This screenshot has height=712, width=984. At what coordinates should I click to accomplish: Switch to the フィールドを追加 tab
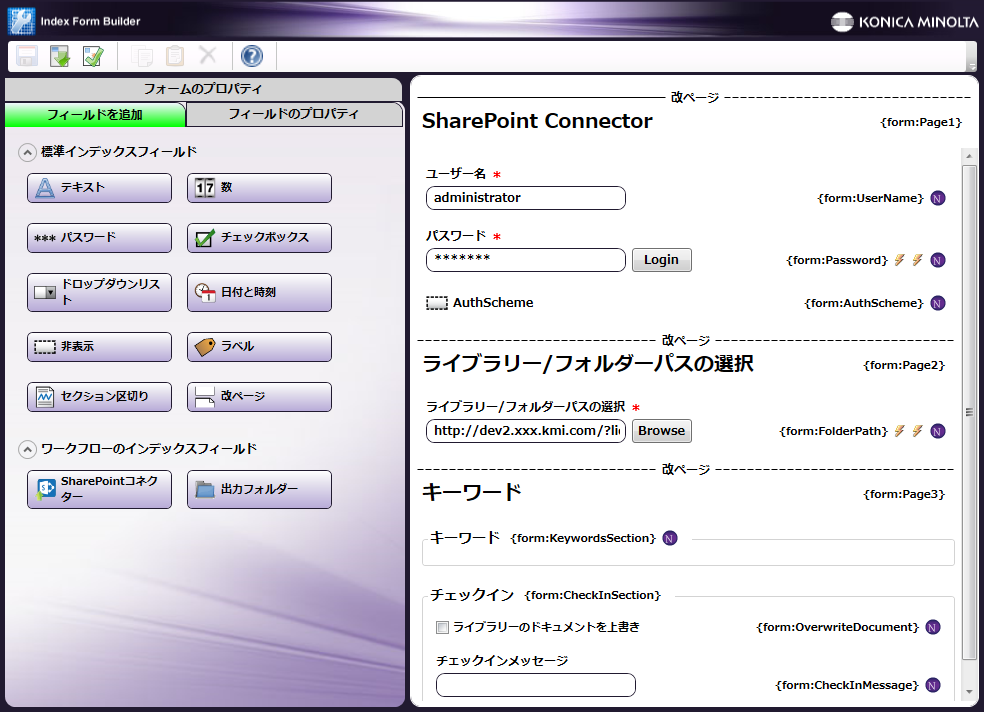(95, 115)
